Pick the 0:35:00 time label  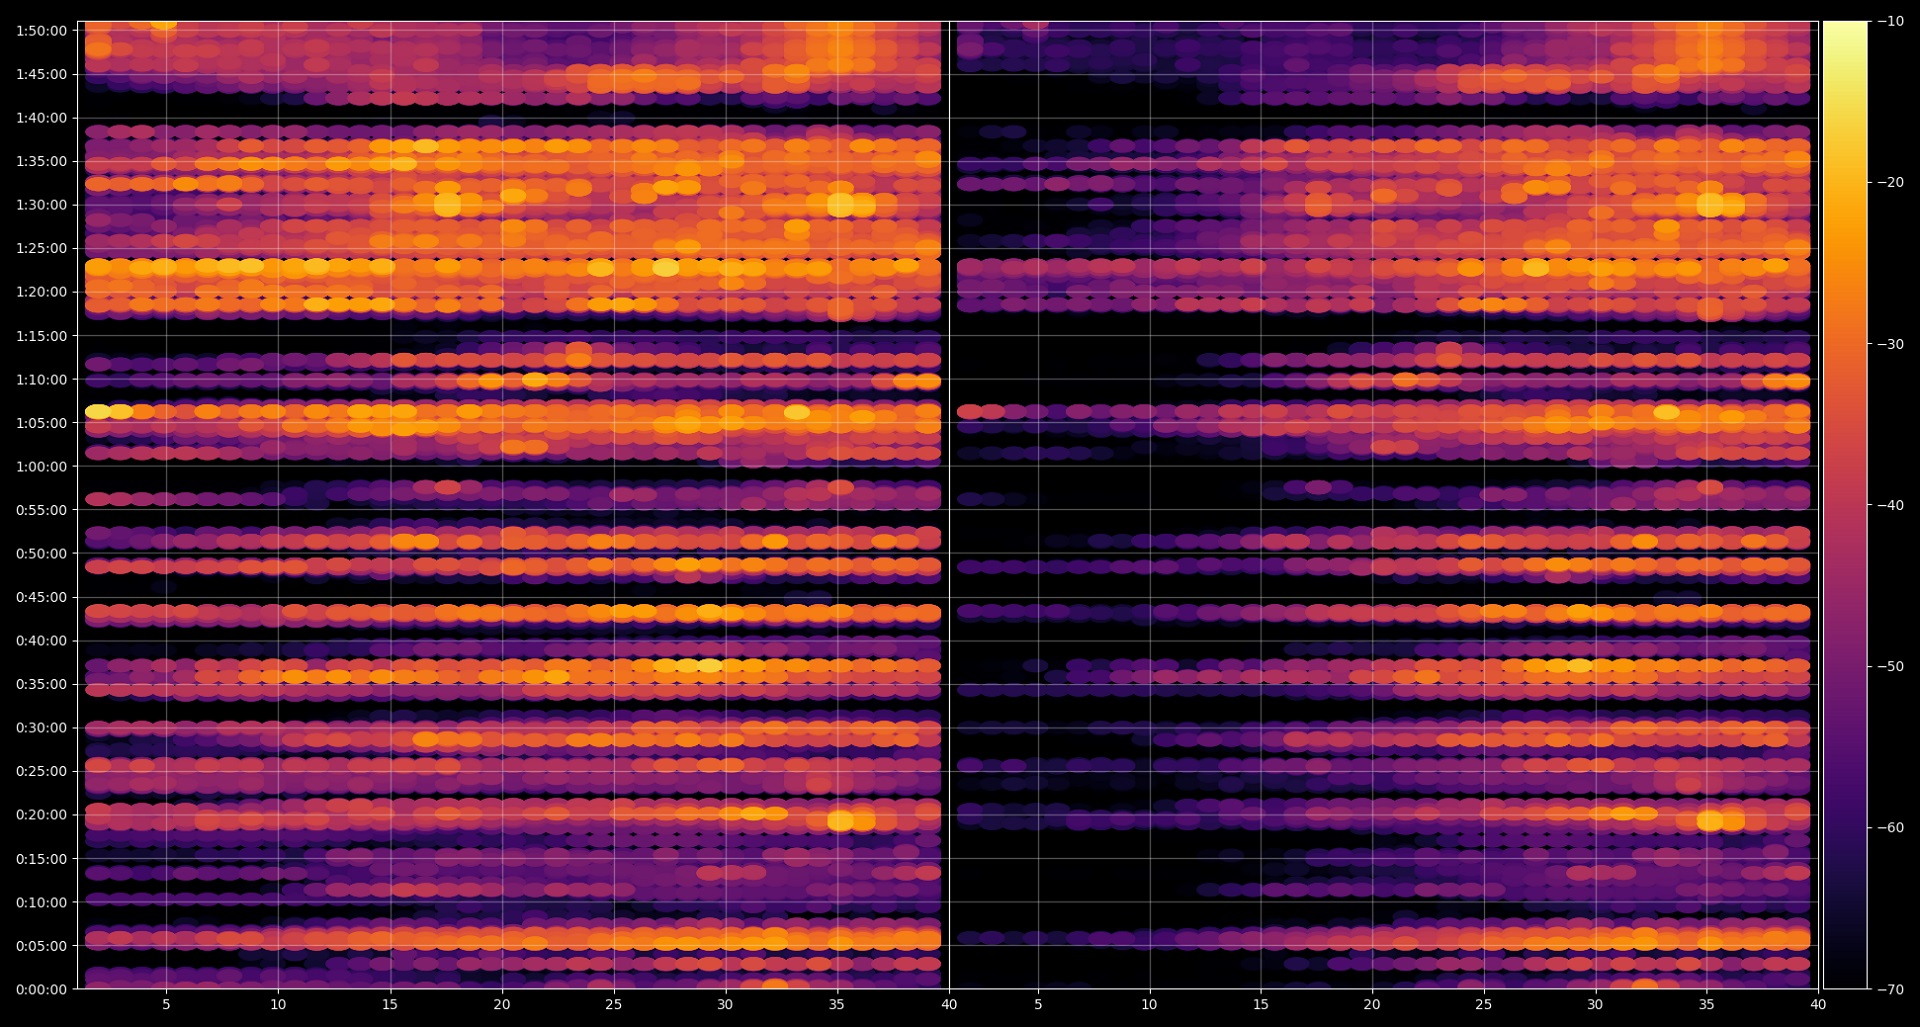(x=41, y=684)
